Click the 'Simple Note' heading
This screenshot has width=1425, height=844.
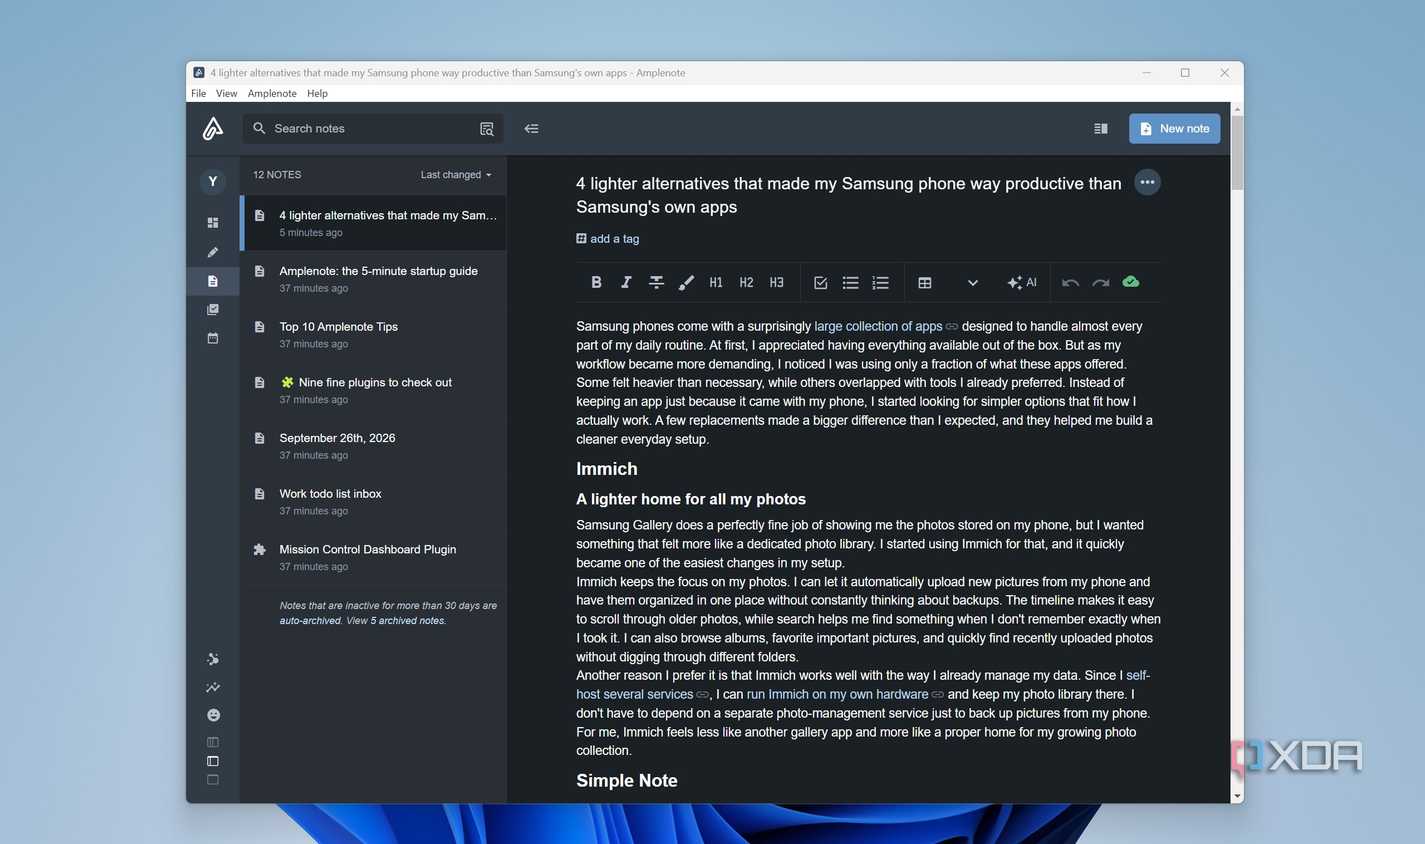pyautogui.click(x=627, y=781)
